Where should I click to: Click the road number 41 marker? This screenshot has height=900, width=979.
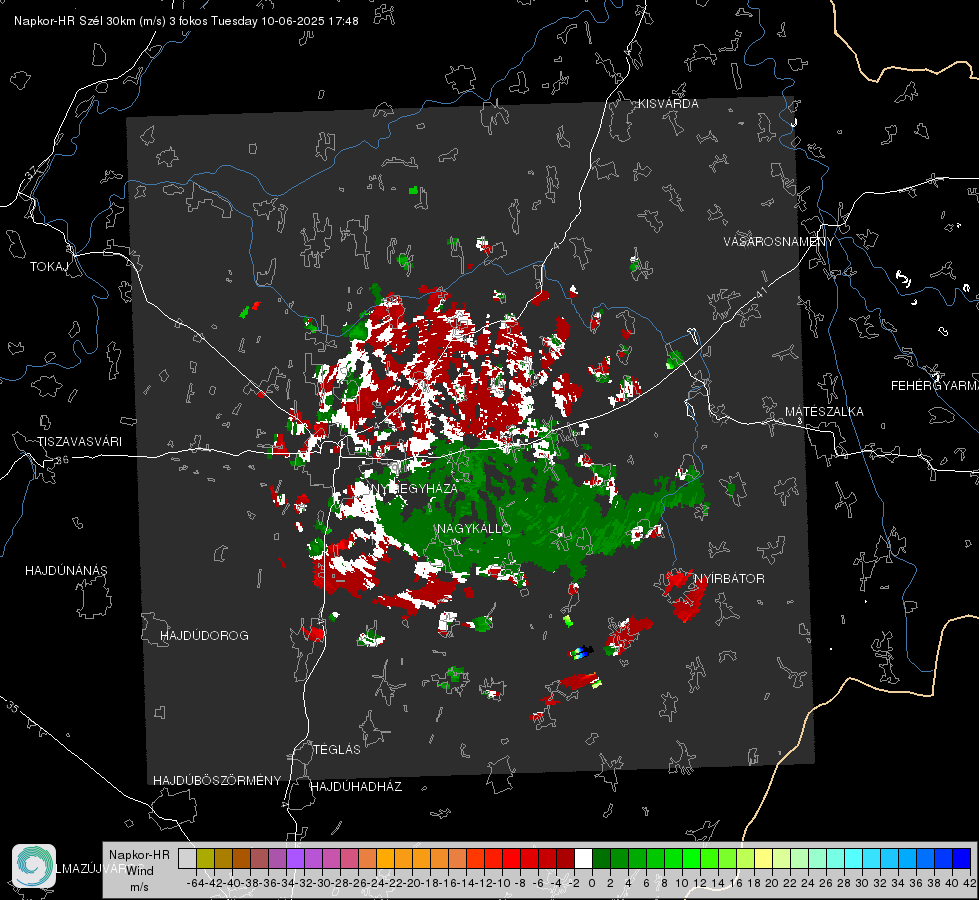pos(761,292)
